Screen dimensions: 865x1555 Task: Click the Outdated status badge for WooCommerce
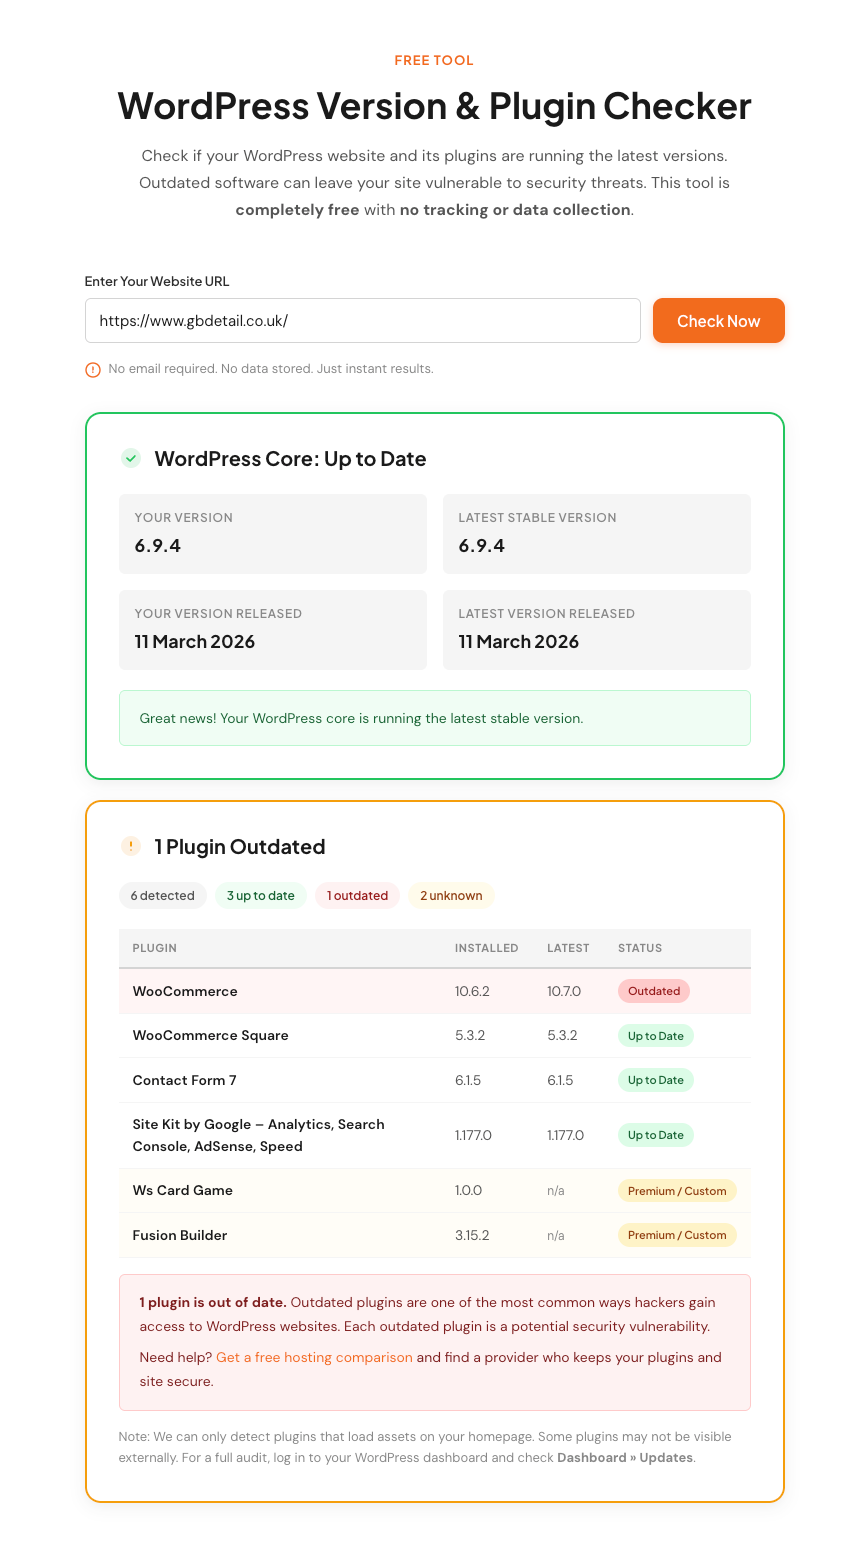(x=654, y=991)
